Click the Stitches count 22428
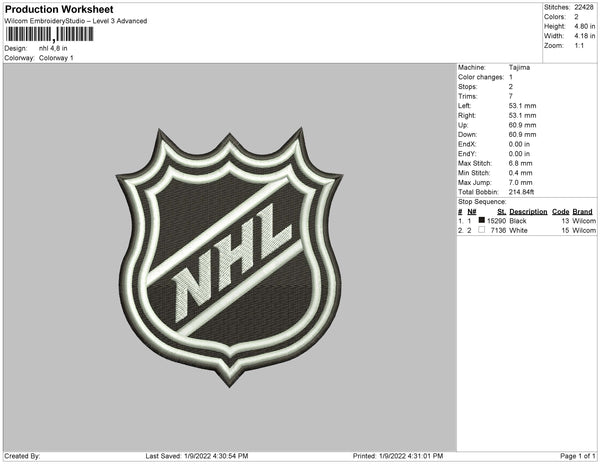The width and height of the screenshot is (600, 464). click(584, 7)
